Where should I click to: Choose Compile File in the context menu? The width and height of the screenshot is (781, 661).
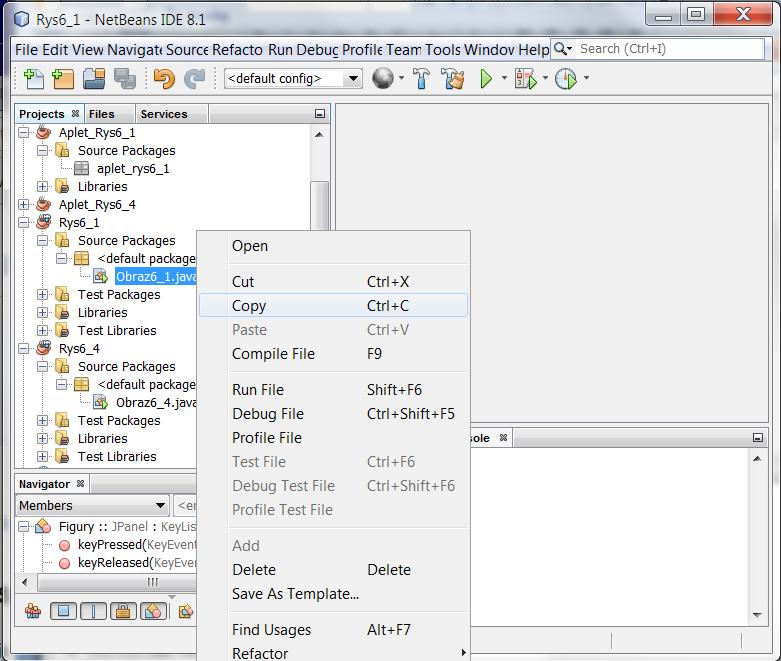tap(333, 354)
